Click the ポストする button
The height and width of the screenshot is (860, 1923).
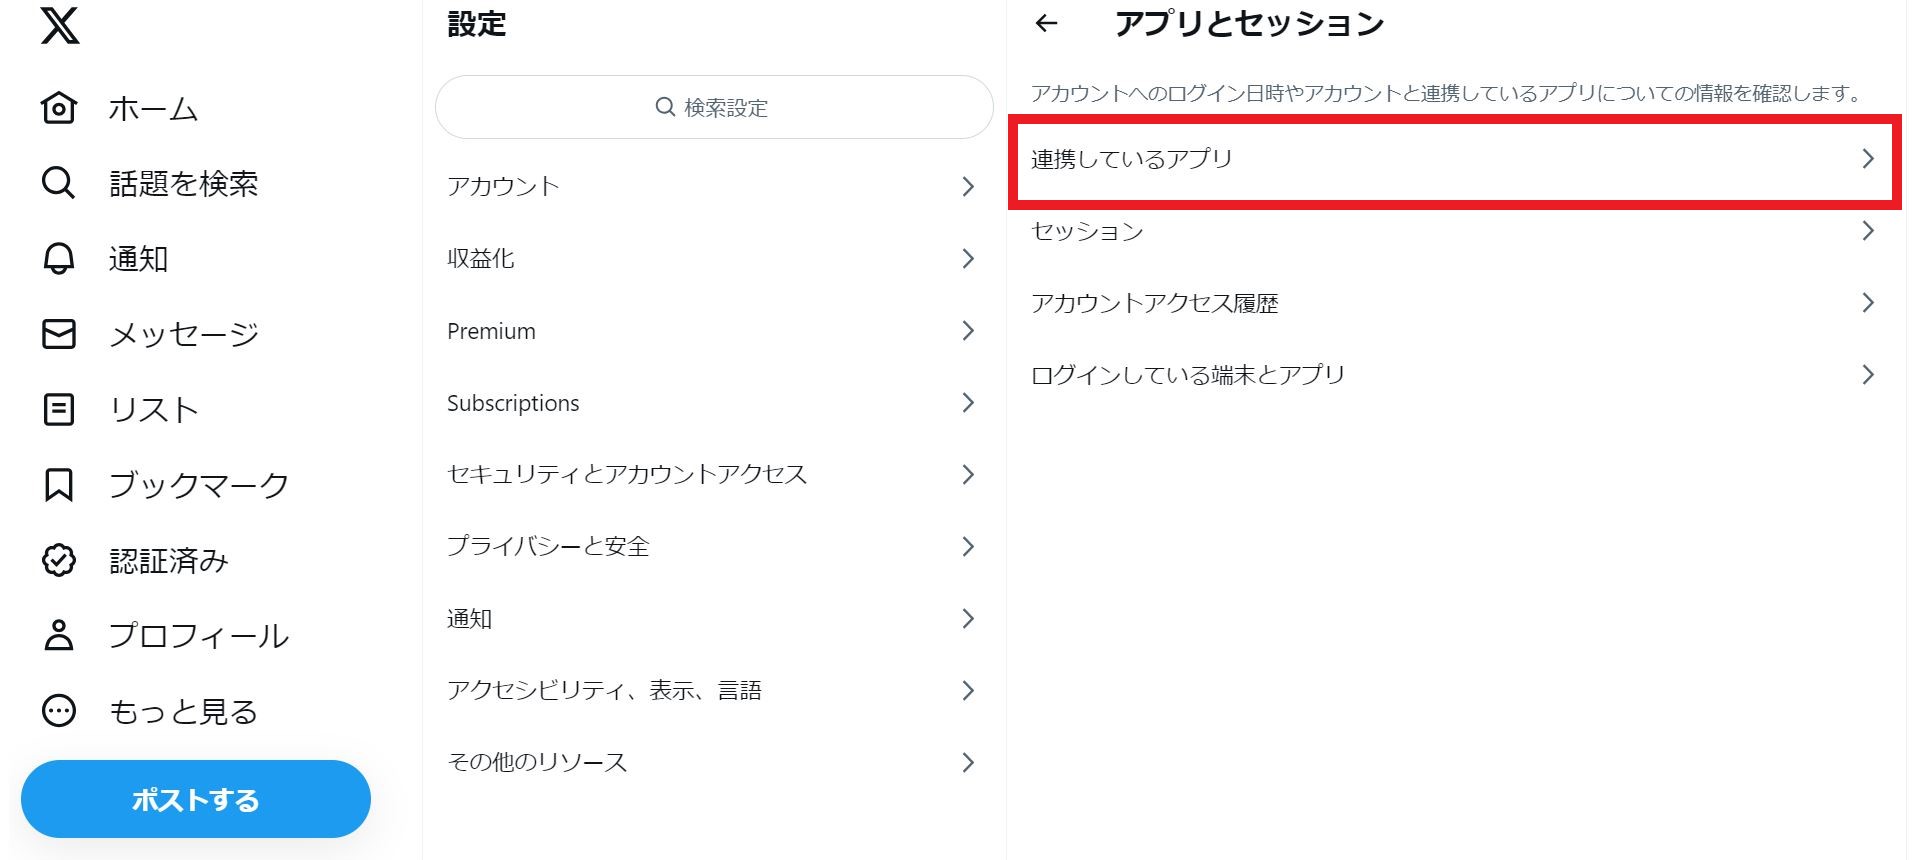196,798
